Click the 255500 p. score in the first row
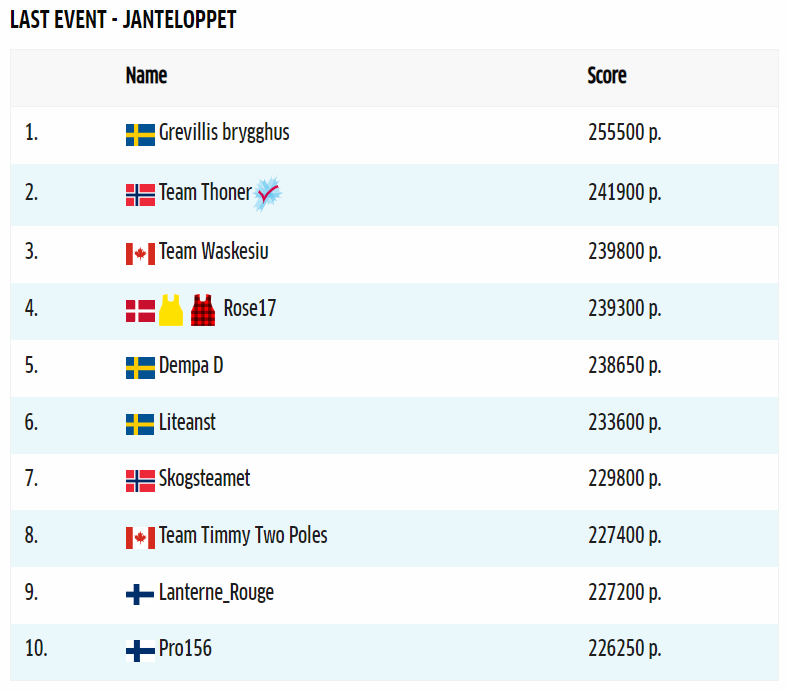Screen dimensions: 788x691 625,133
